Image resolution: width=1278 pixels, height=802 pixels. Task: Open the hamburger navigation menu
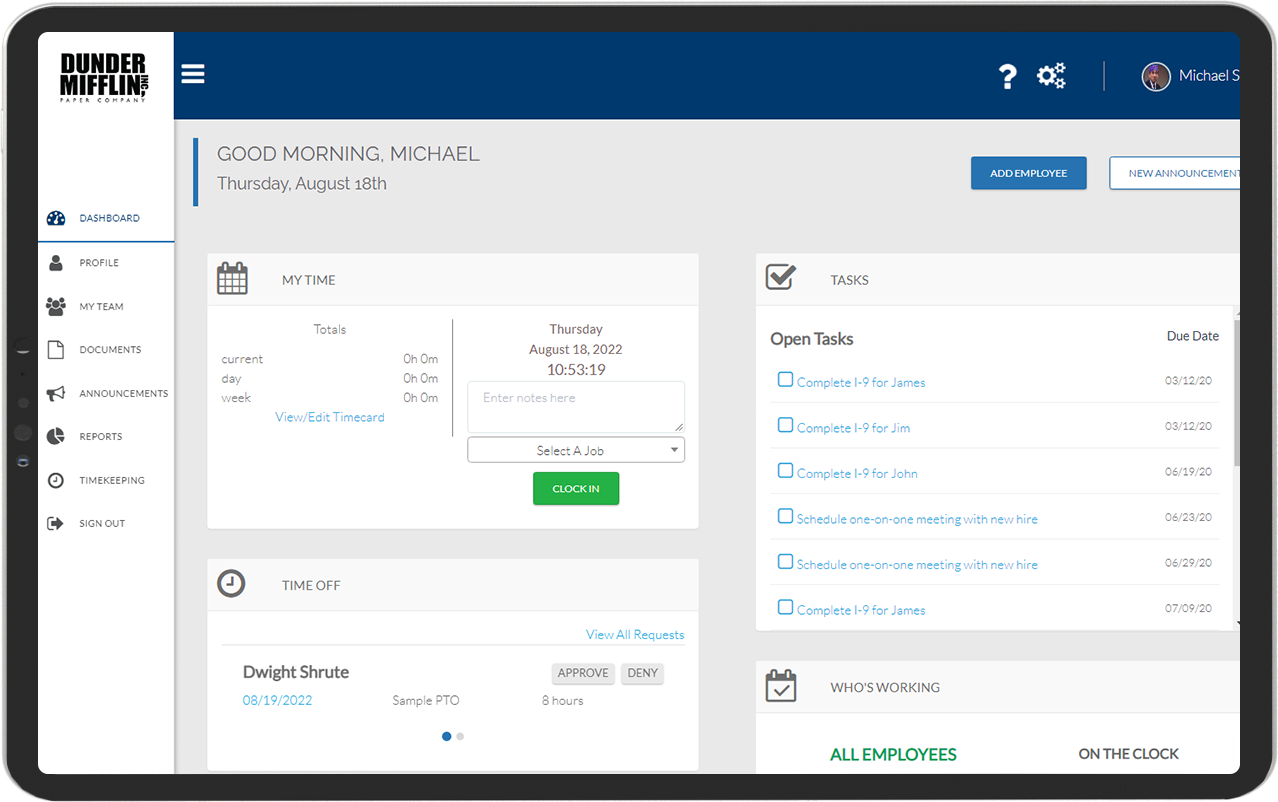click(x=193, y=74)
